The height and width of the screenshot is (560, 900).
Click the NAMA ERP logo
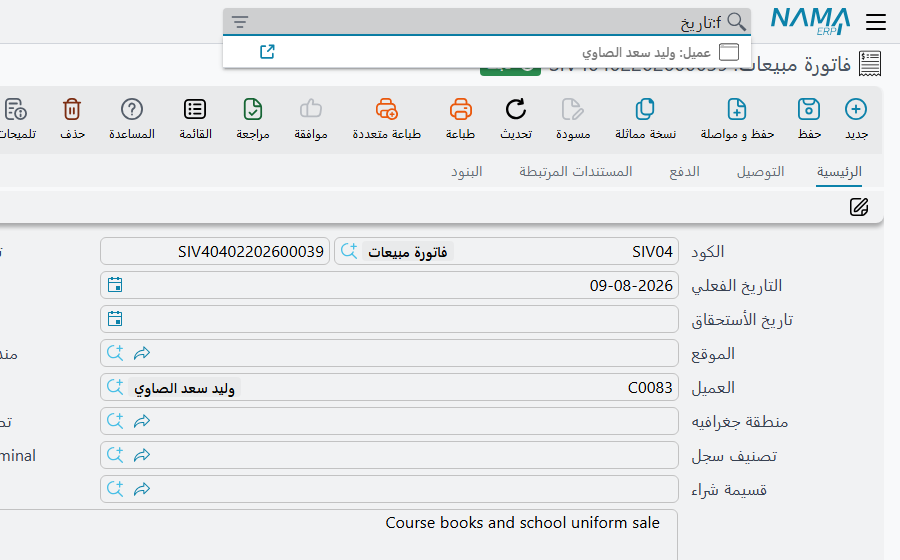tap(810, 22)
